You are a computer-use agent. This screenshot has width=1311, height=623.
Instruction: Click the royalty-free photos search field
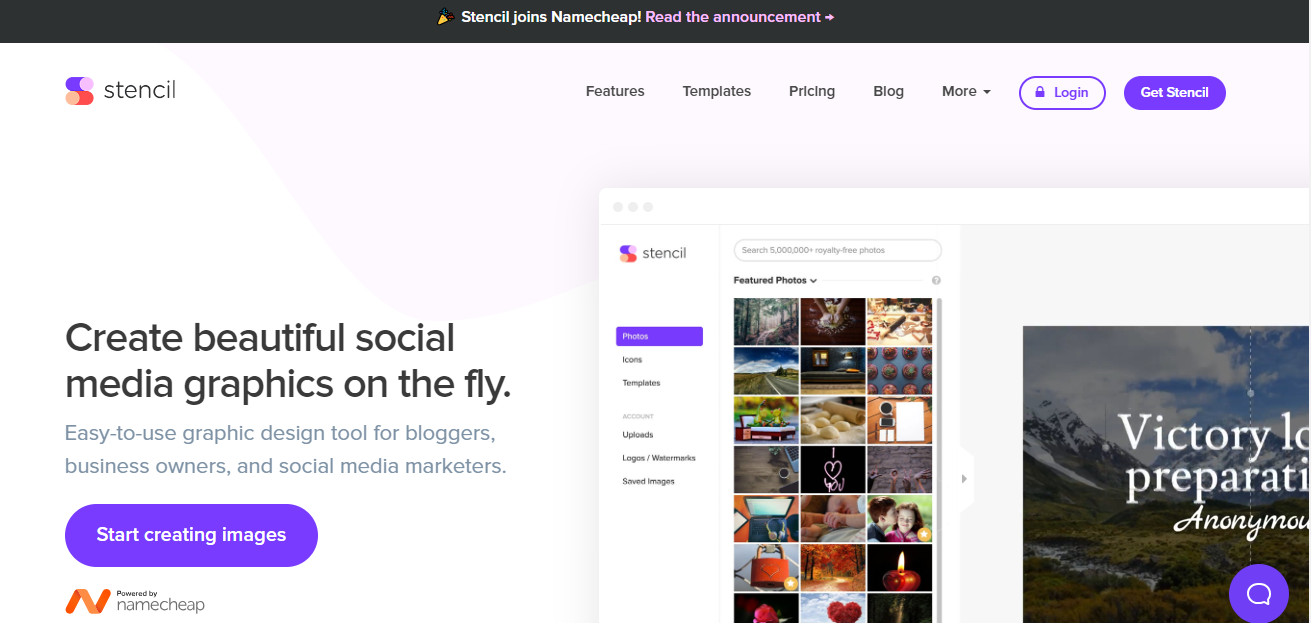click(x=837, y=250)
